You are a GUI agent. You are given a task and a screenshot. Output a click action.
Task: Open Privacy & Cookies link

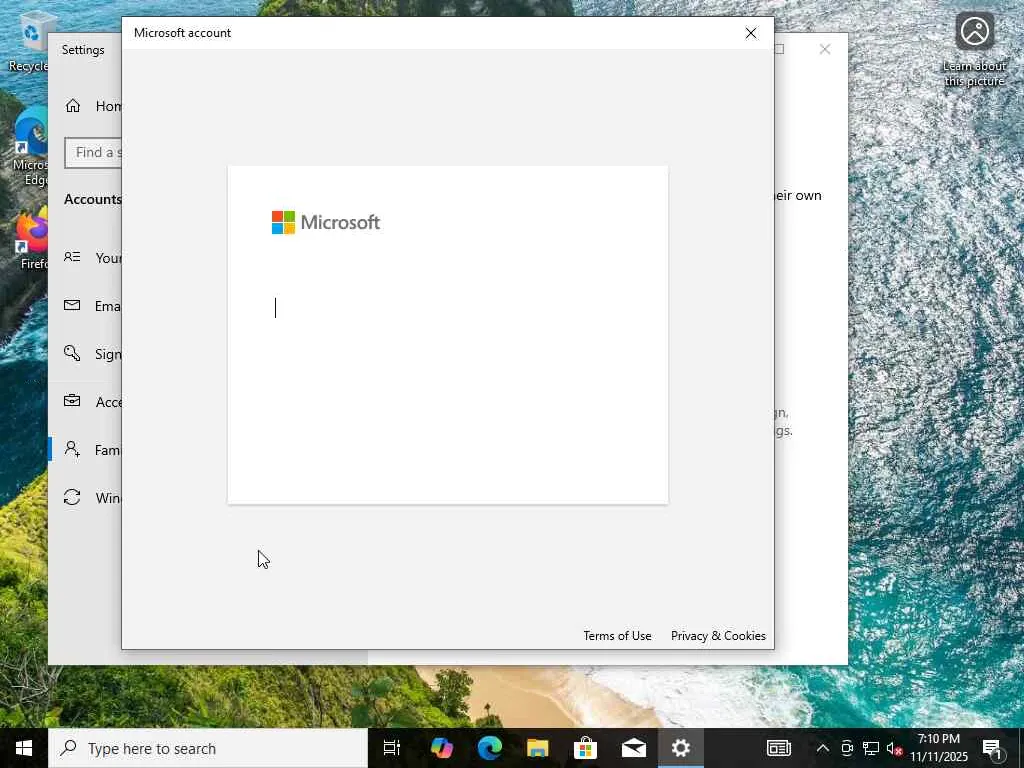(718, 635)
